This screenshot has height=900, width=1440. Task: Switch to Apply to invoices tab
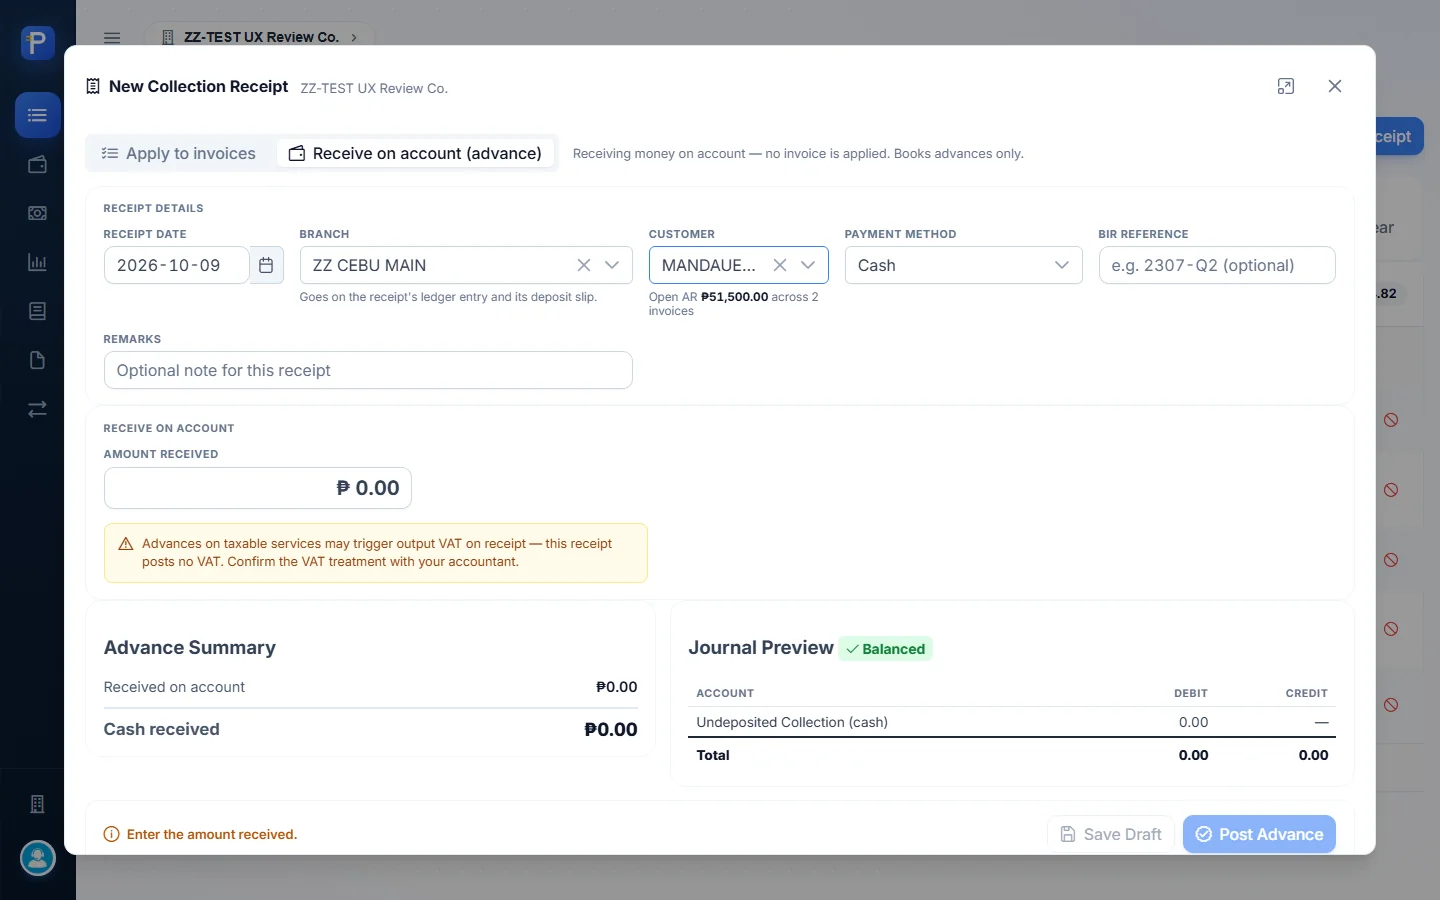179,153
